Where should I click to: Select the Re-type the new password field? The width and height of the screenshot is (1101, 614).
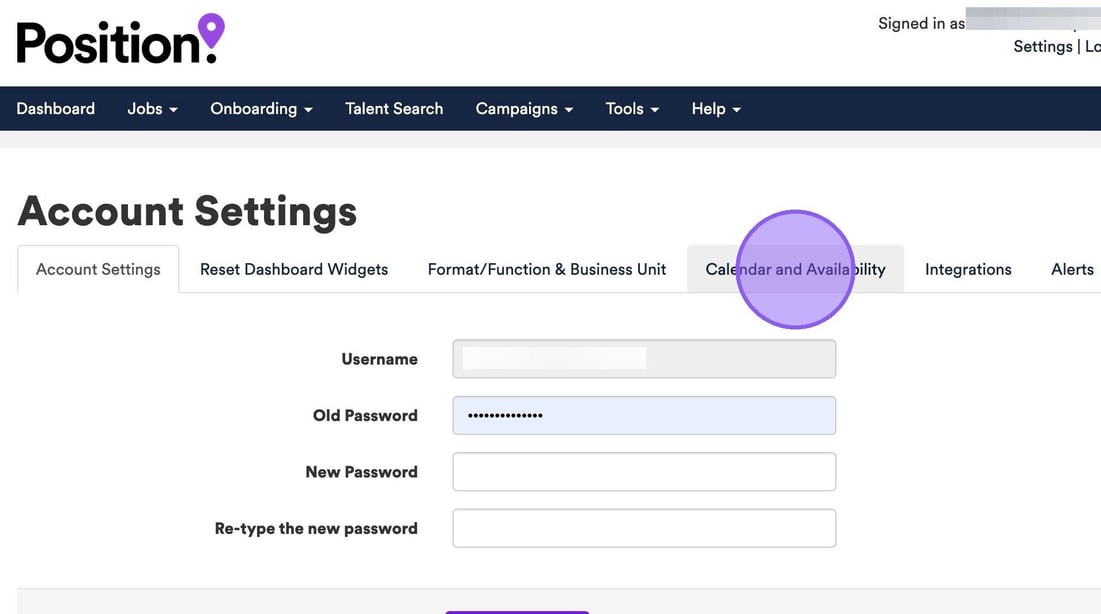tap(644, 528)
